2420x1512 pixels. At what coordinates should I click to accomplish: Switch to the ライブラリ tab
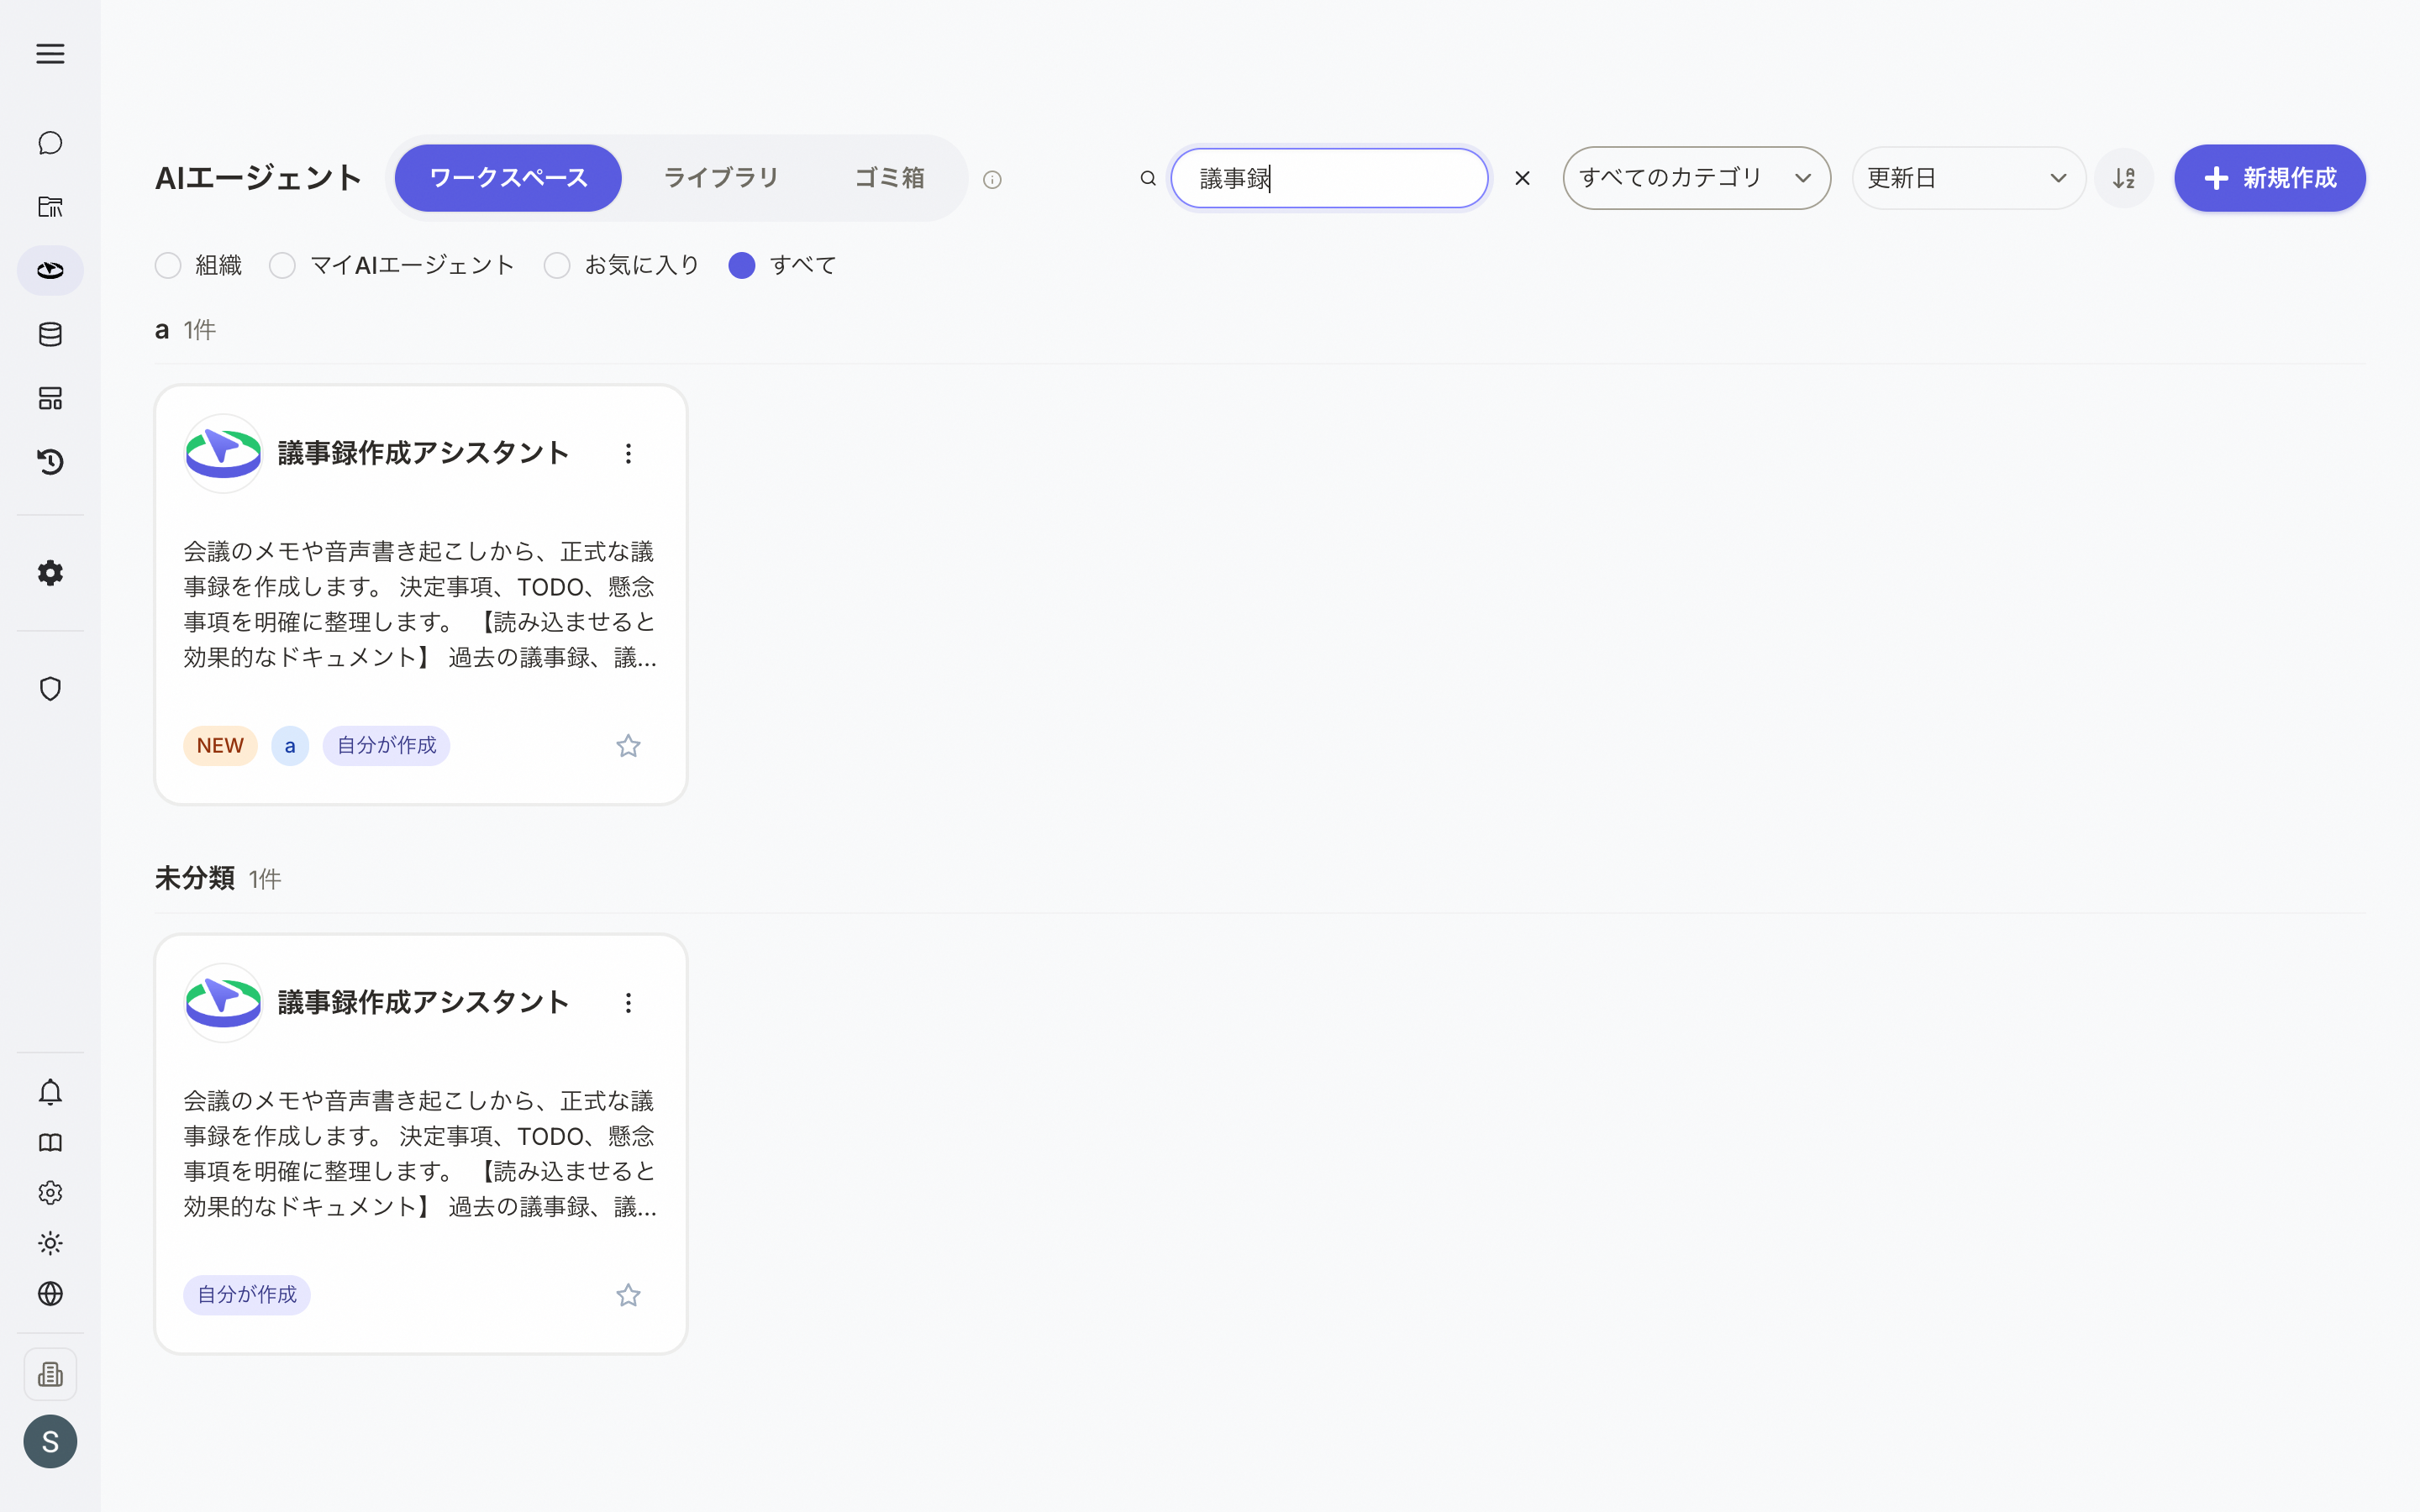pos(721,178)
